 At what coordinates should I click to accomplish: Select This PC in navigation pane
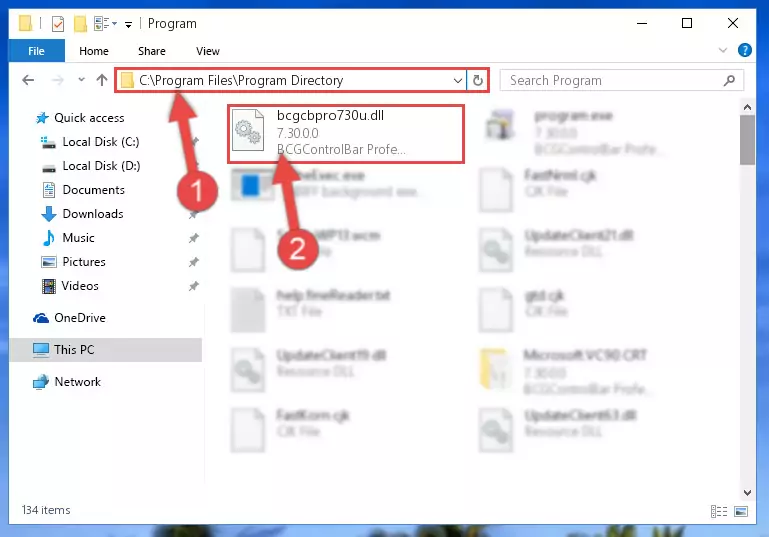[x=105, y=350]
